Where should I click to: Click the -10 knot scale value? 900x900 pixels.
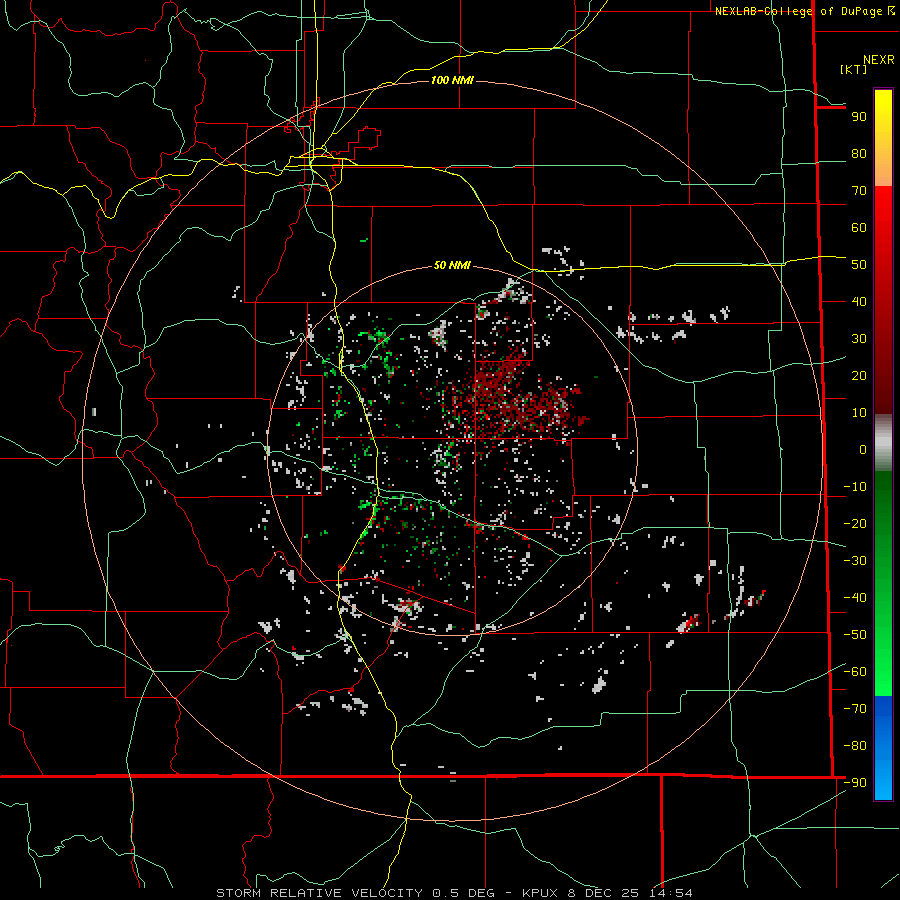tap(855, 487)
